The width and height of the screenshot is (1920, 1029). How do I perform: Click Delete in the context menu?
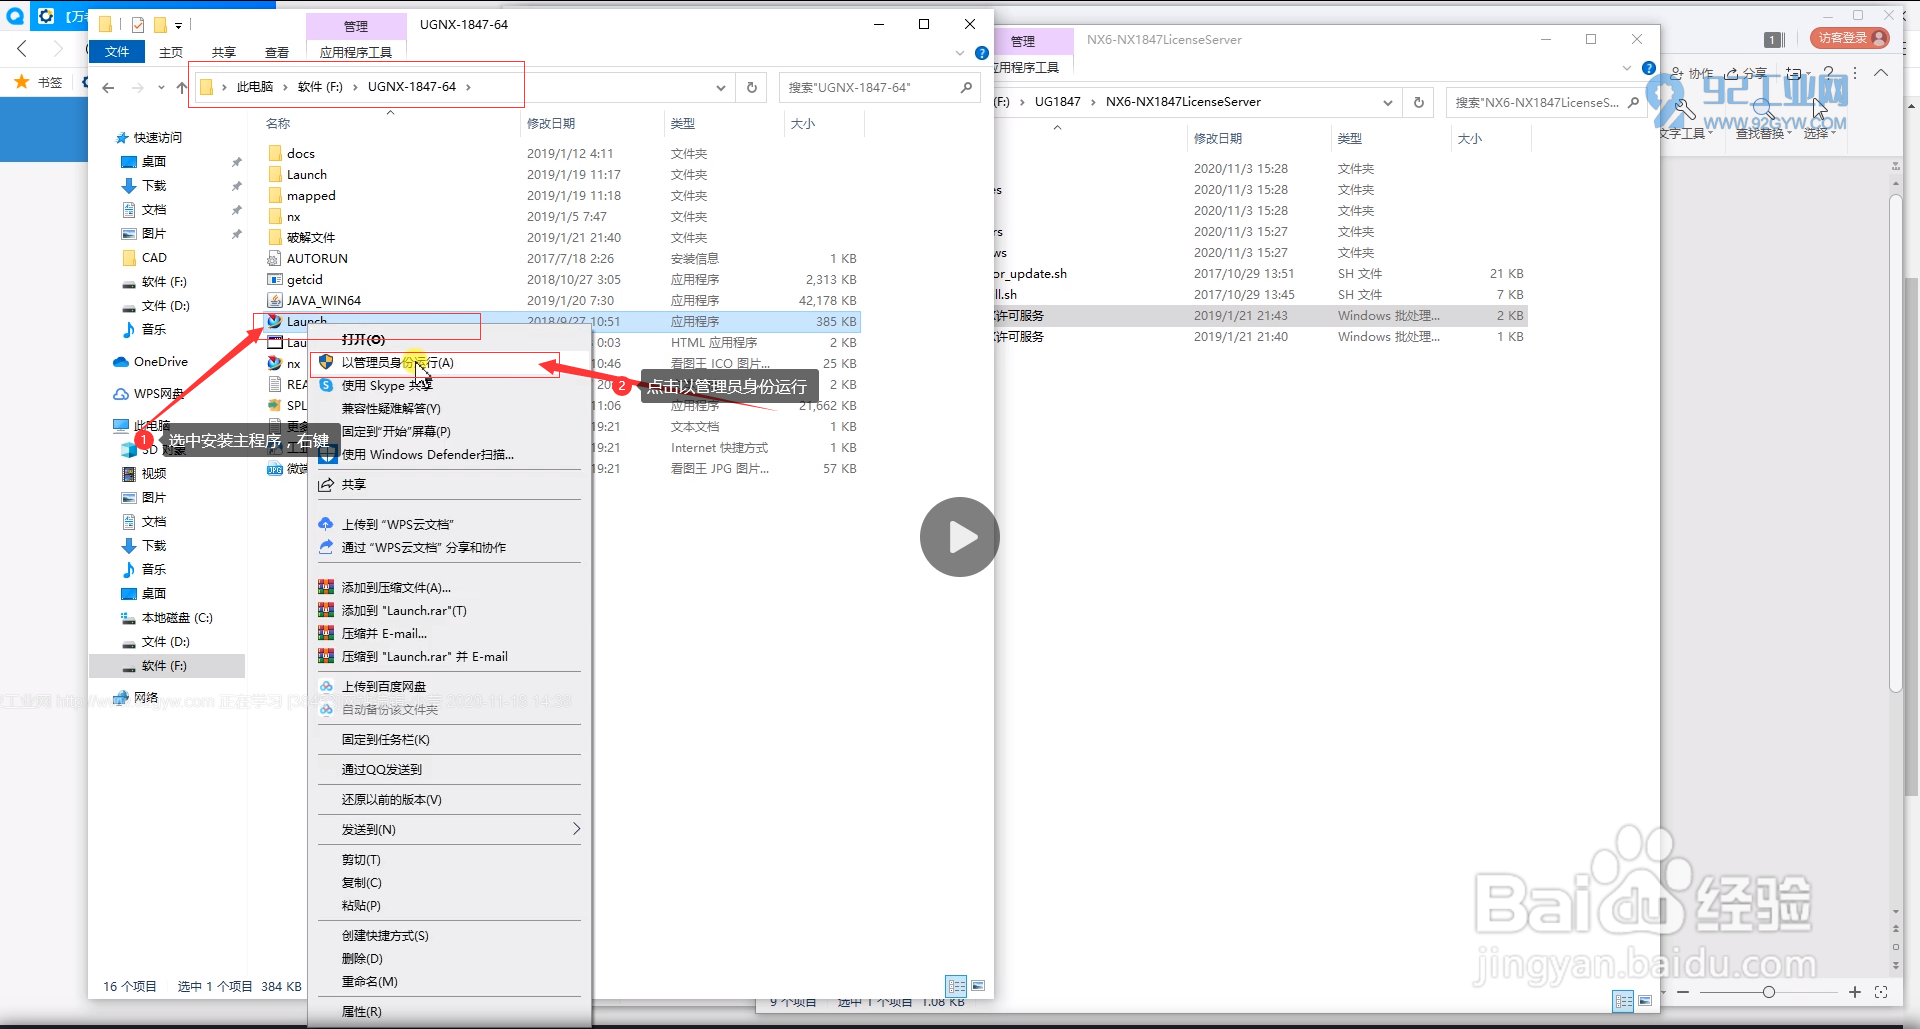coord(362,958)
